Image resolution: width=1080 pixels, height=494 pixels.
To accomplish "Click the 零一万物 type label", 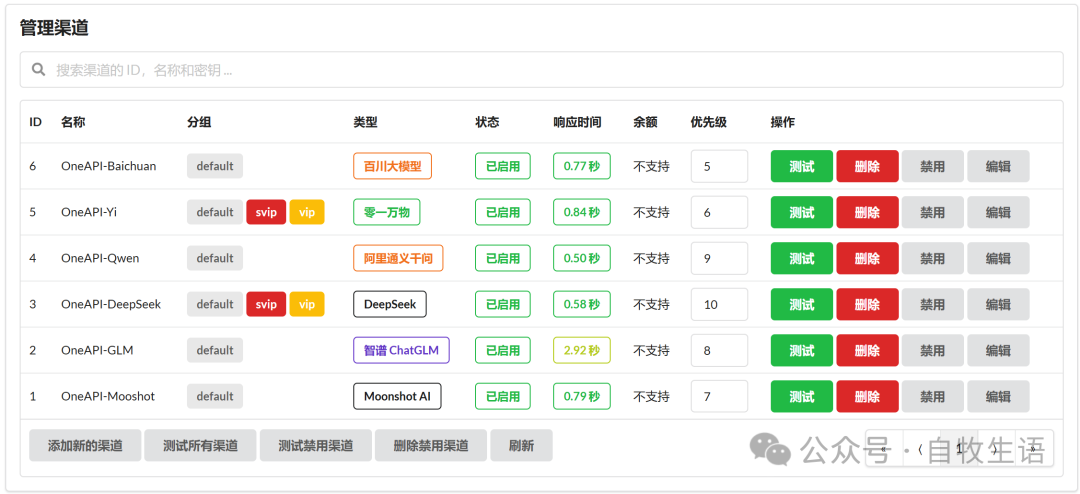I will 386,212.
